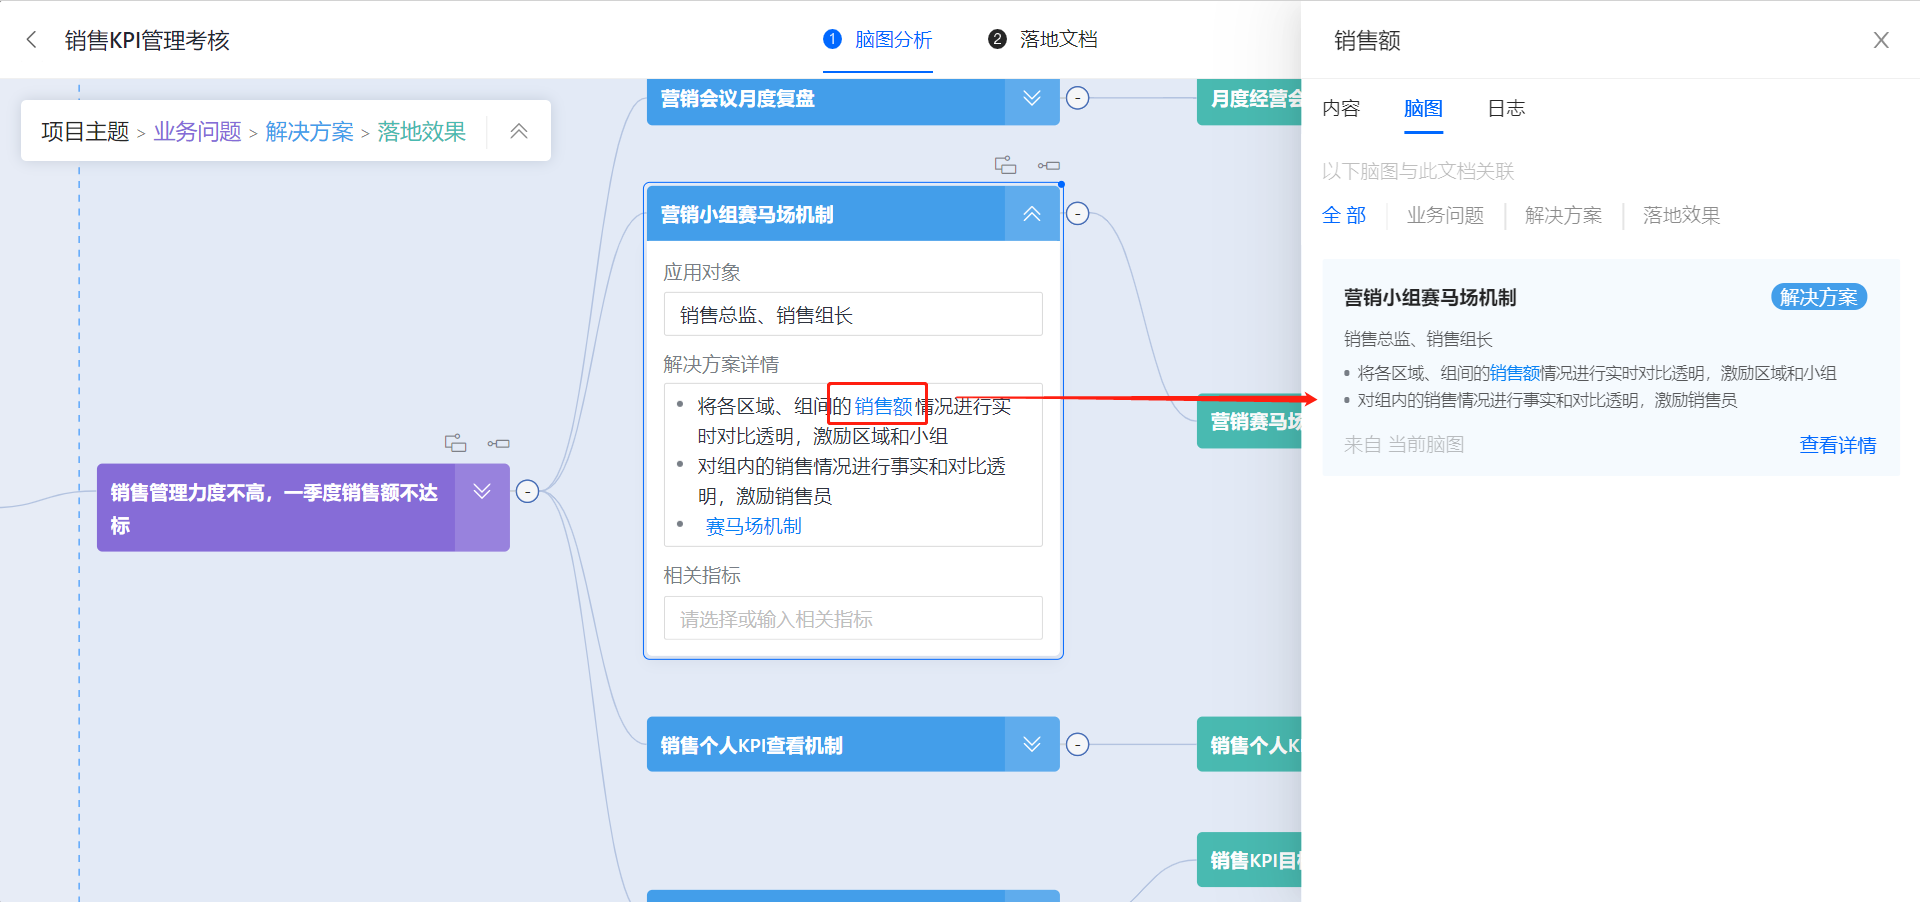This screenshot has height=902, width=1920.
Task: Click add-child icon above 营销小组赛马场机制 card
Action: click(x=1005, y=165)
